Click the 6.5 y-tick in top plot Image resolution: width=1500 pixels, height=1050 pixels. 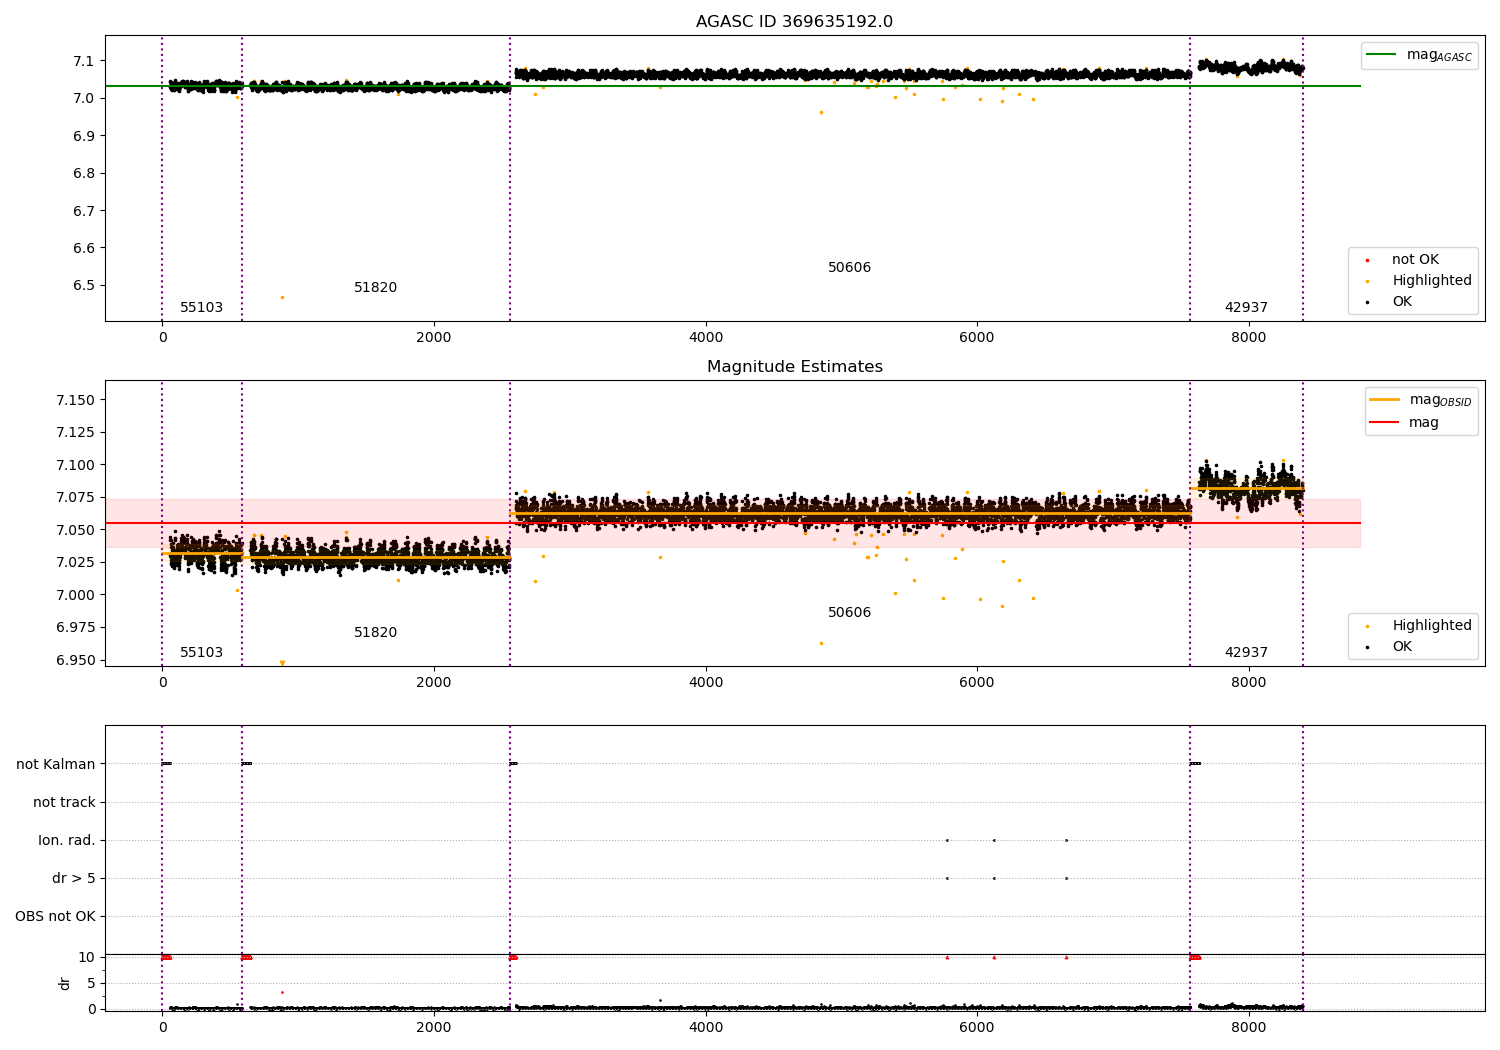point(83,285)
